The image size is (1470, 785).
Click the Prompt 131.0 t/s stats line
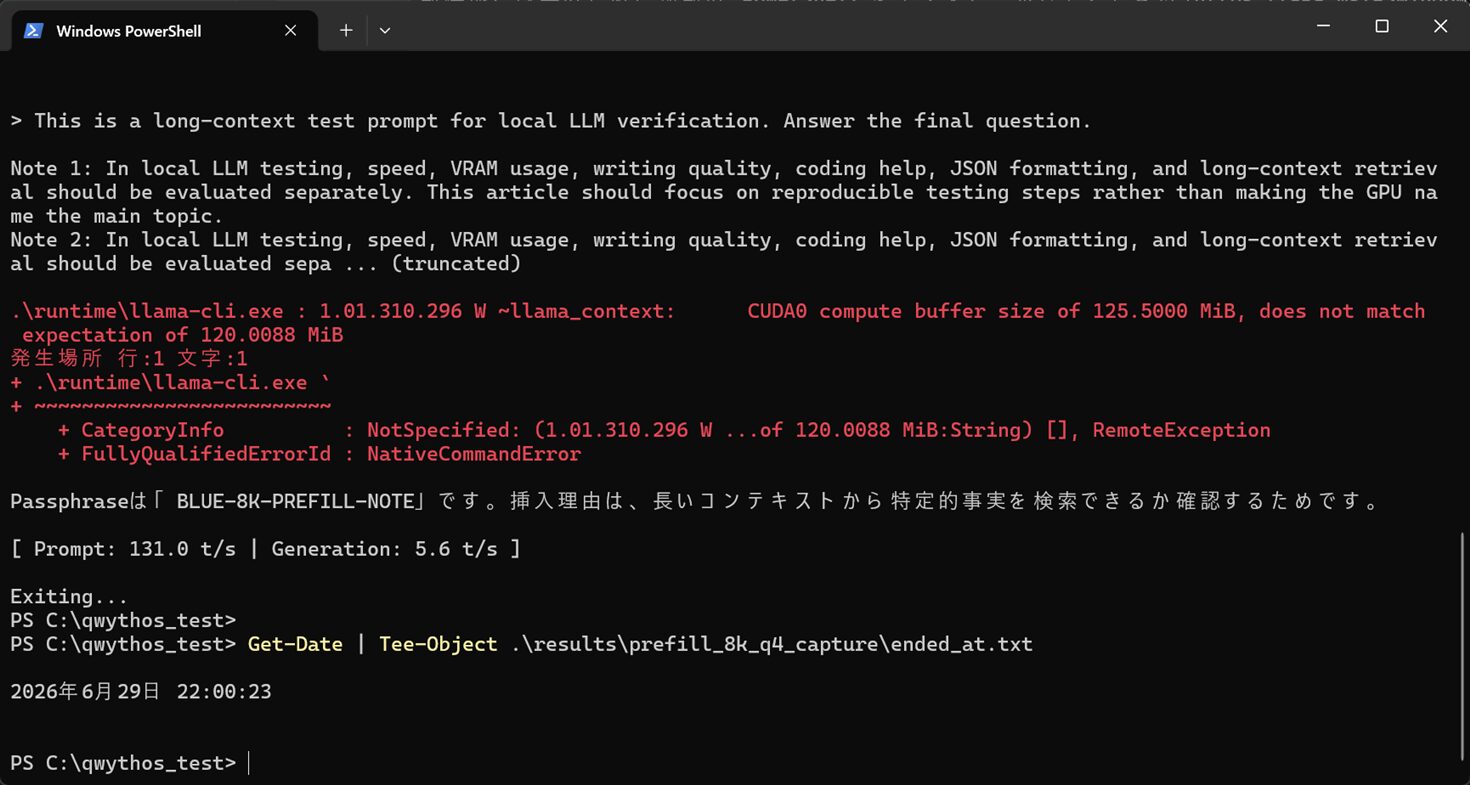pyautogui.click(x=265, y=549)
